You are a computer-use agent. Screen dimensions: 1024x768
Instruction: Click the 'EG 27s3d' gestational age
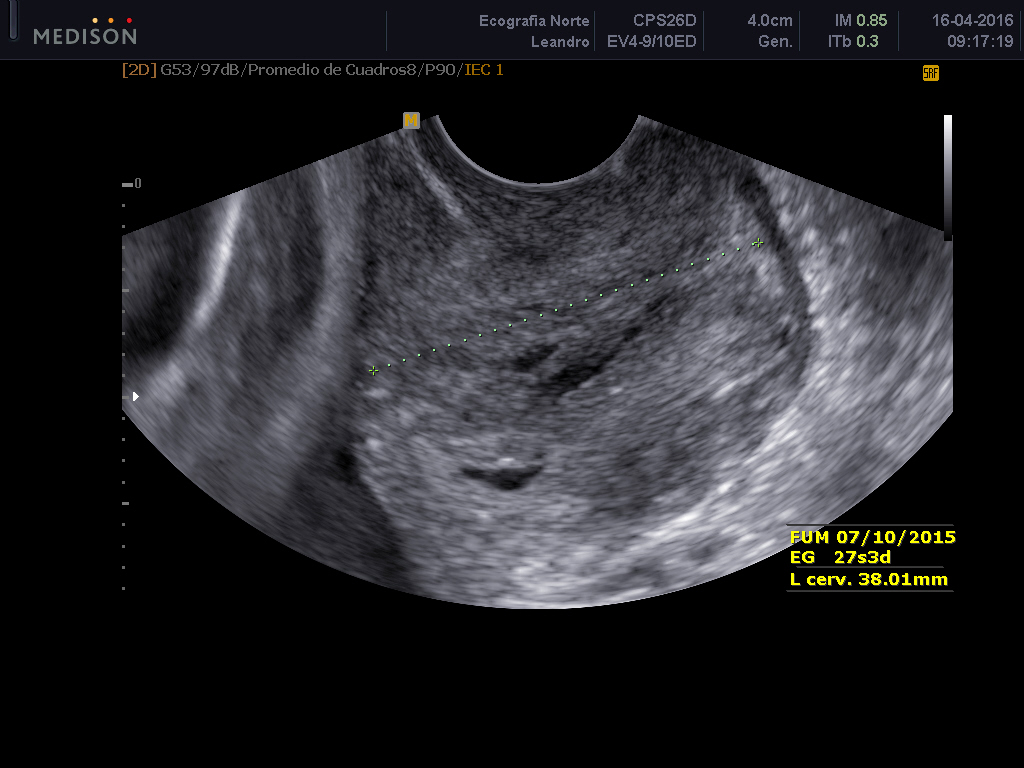(x=840, y=557)
